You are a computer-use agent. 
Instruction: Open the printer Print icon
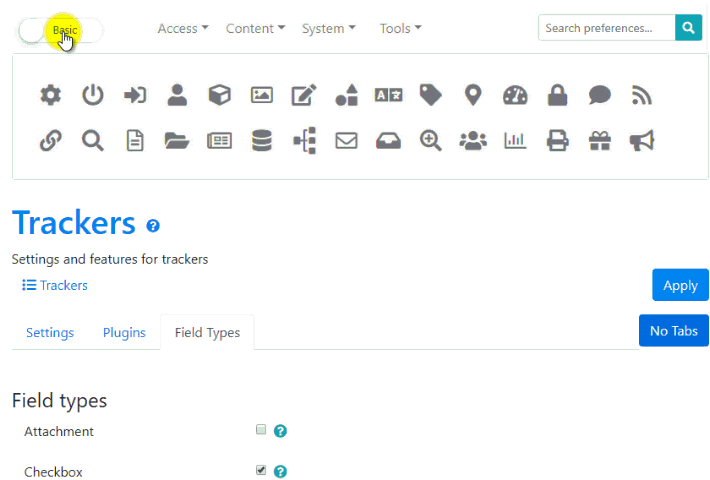coord(557,140)
